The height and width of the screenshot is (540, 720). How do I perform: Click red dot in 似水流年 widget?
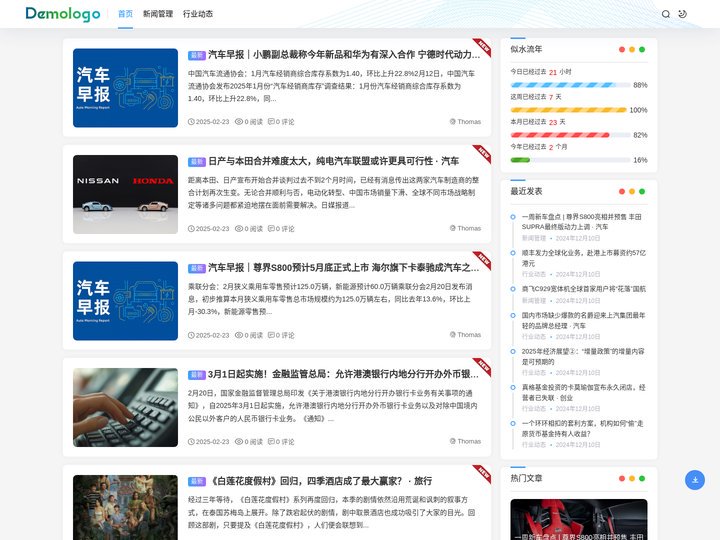[x=622, y=50]
